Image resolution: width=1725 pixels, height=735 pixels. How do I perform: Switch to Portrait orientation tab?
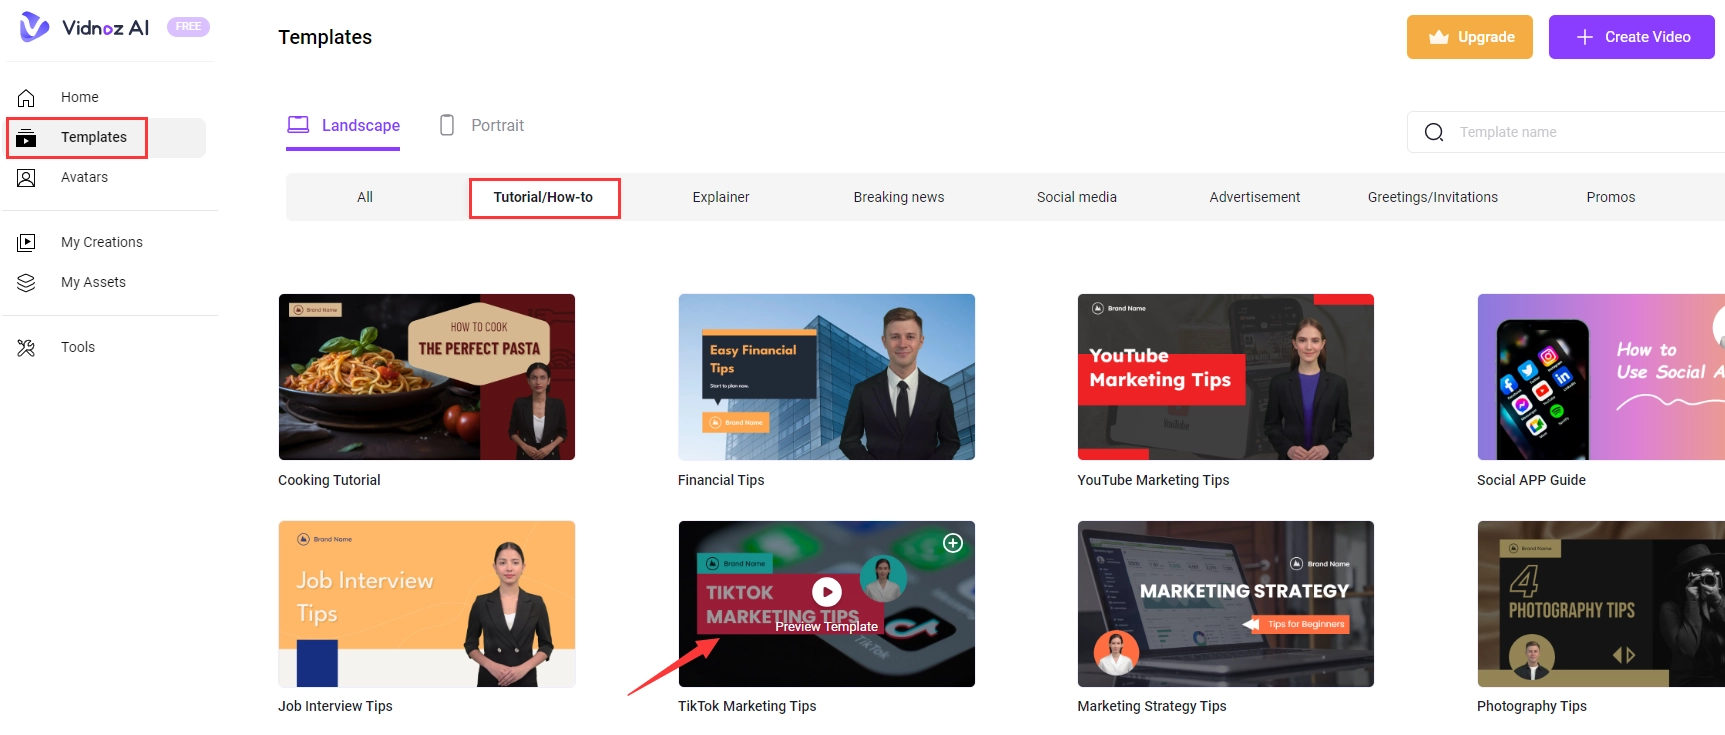pyautogui.click(x=482, y=126)
